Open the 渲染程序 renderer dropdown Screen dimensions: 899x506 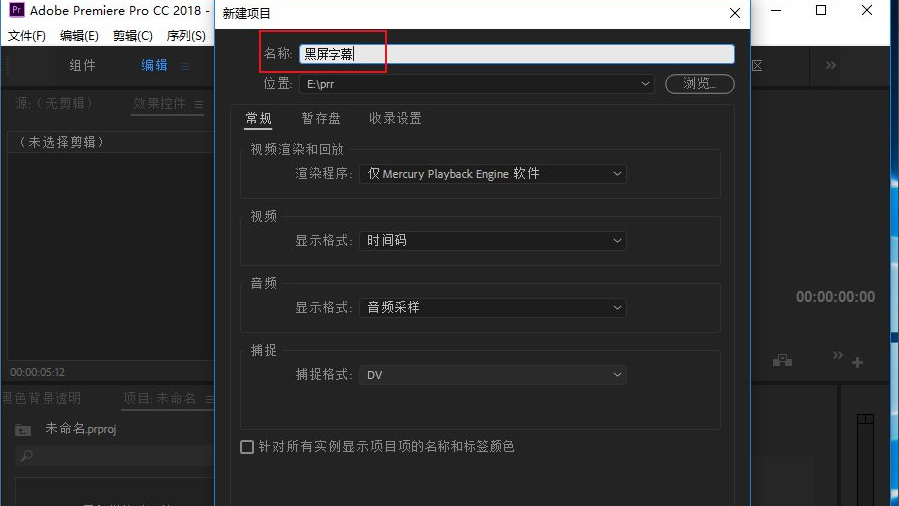coord(617,174)
